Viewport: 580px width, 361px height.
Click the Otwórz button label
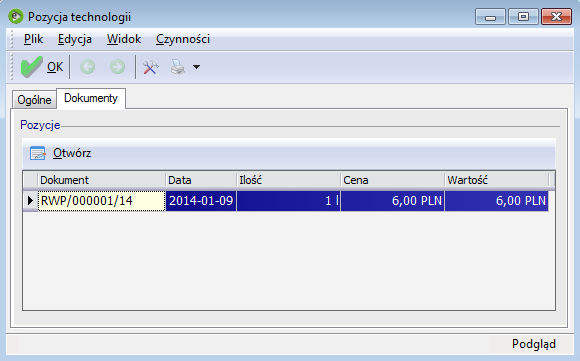[x=72, y=153]
